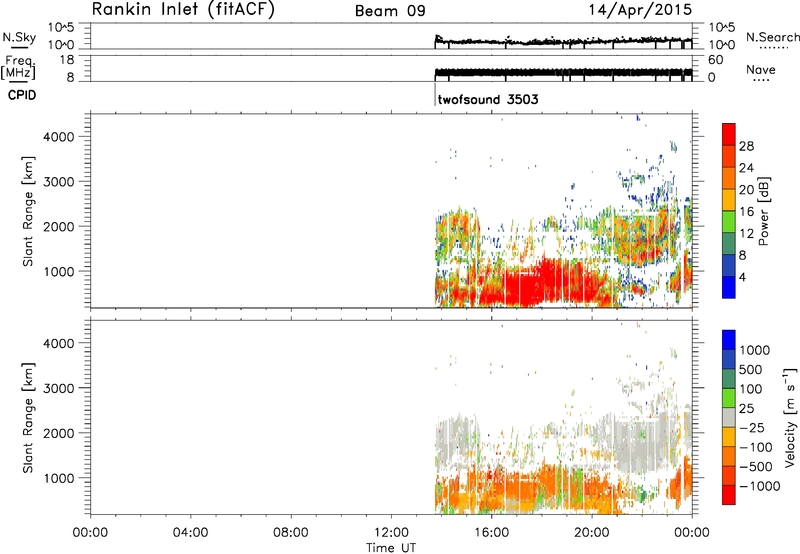
Task: Click the '3000' tick of the velocity panel
Action: coord(59,388)
